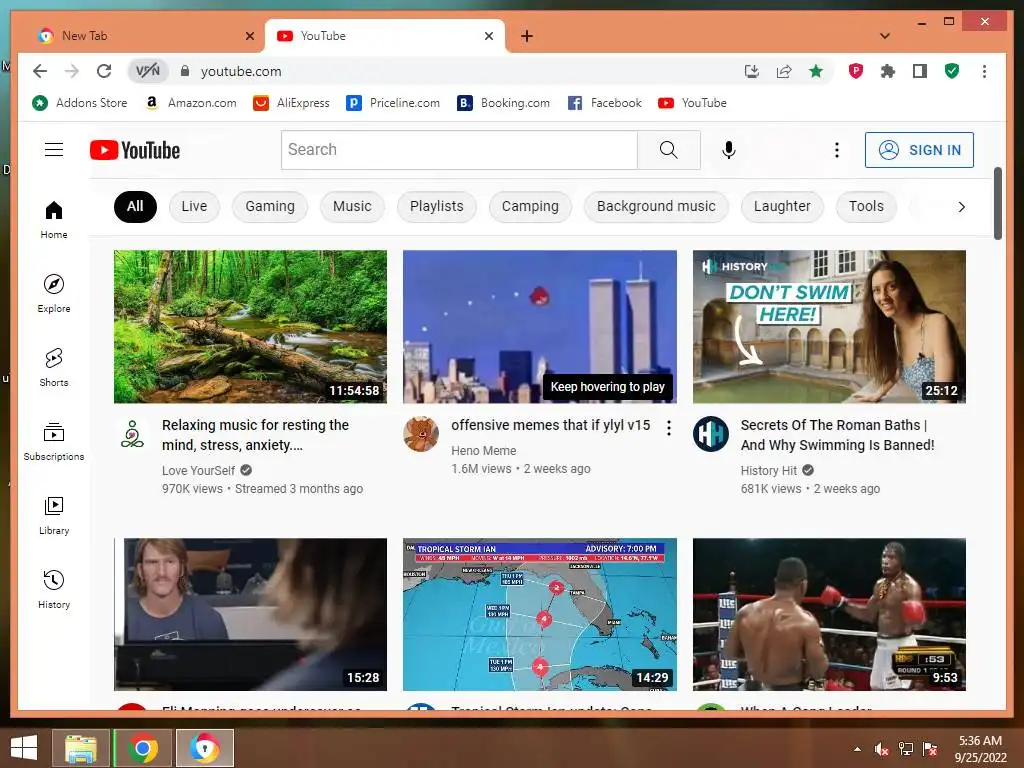
Task: Click the page vertical scrollbar thumb
Action: (x=998, y=203)
